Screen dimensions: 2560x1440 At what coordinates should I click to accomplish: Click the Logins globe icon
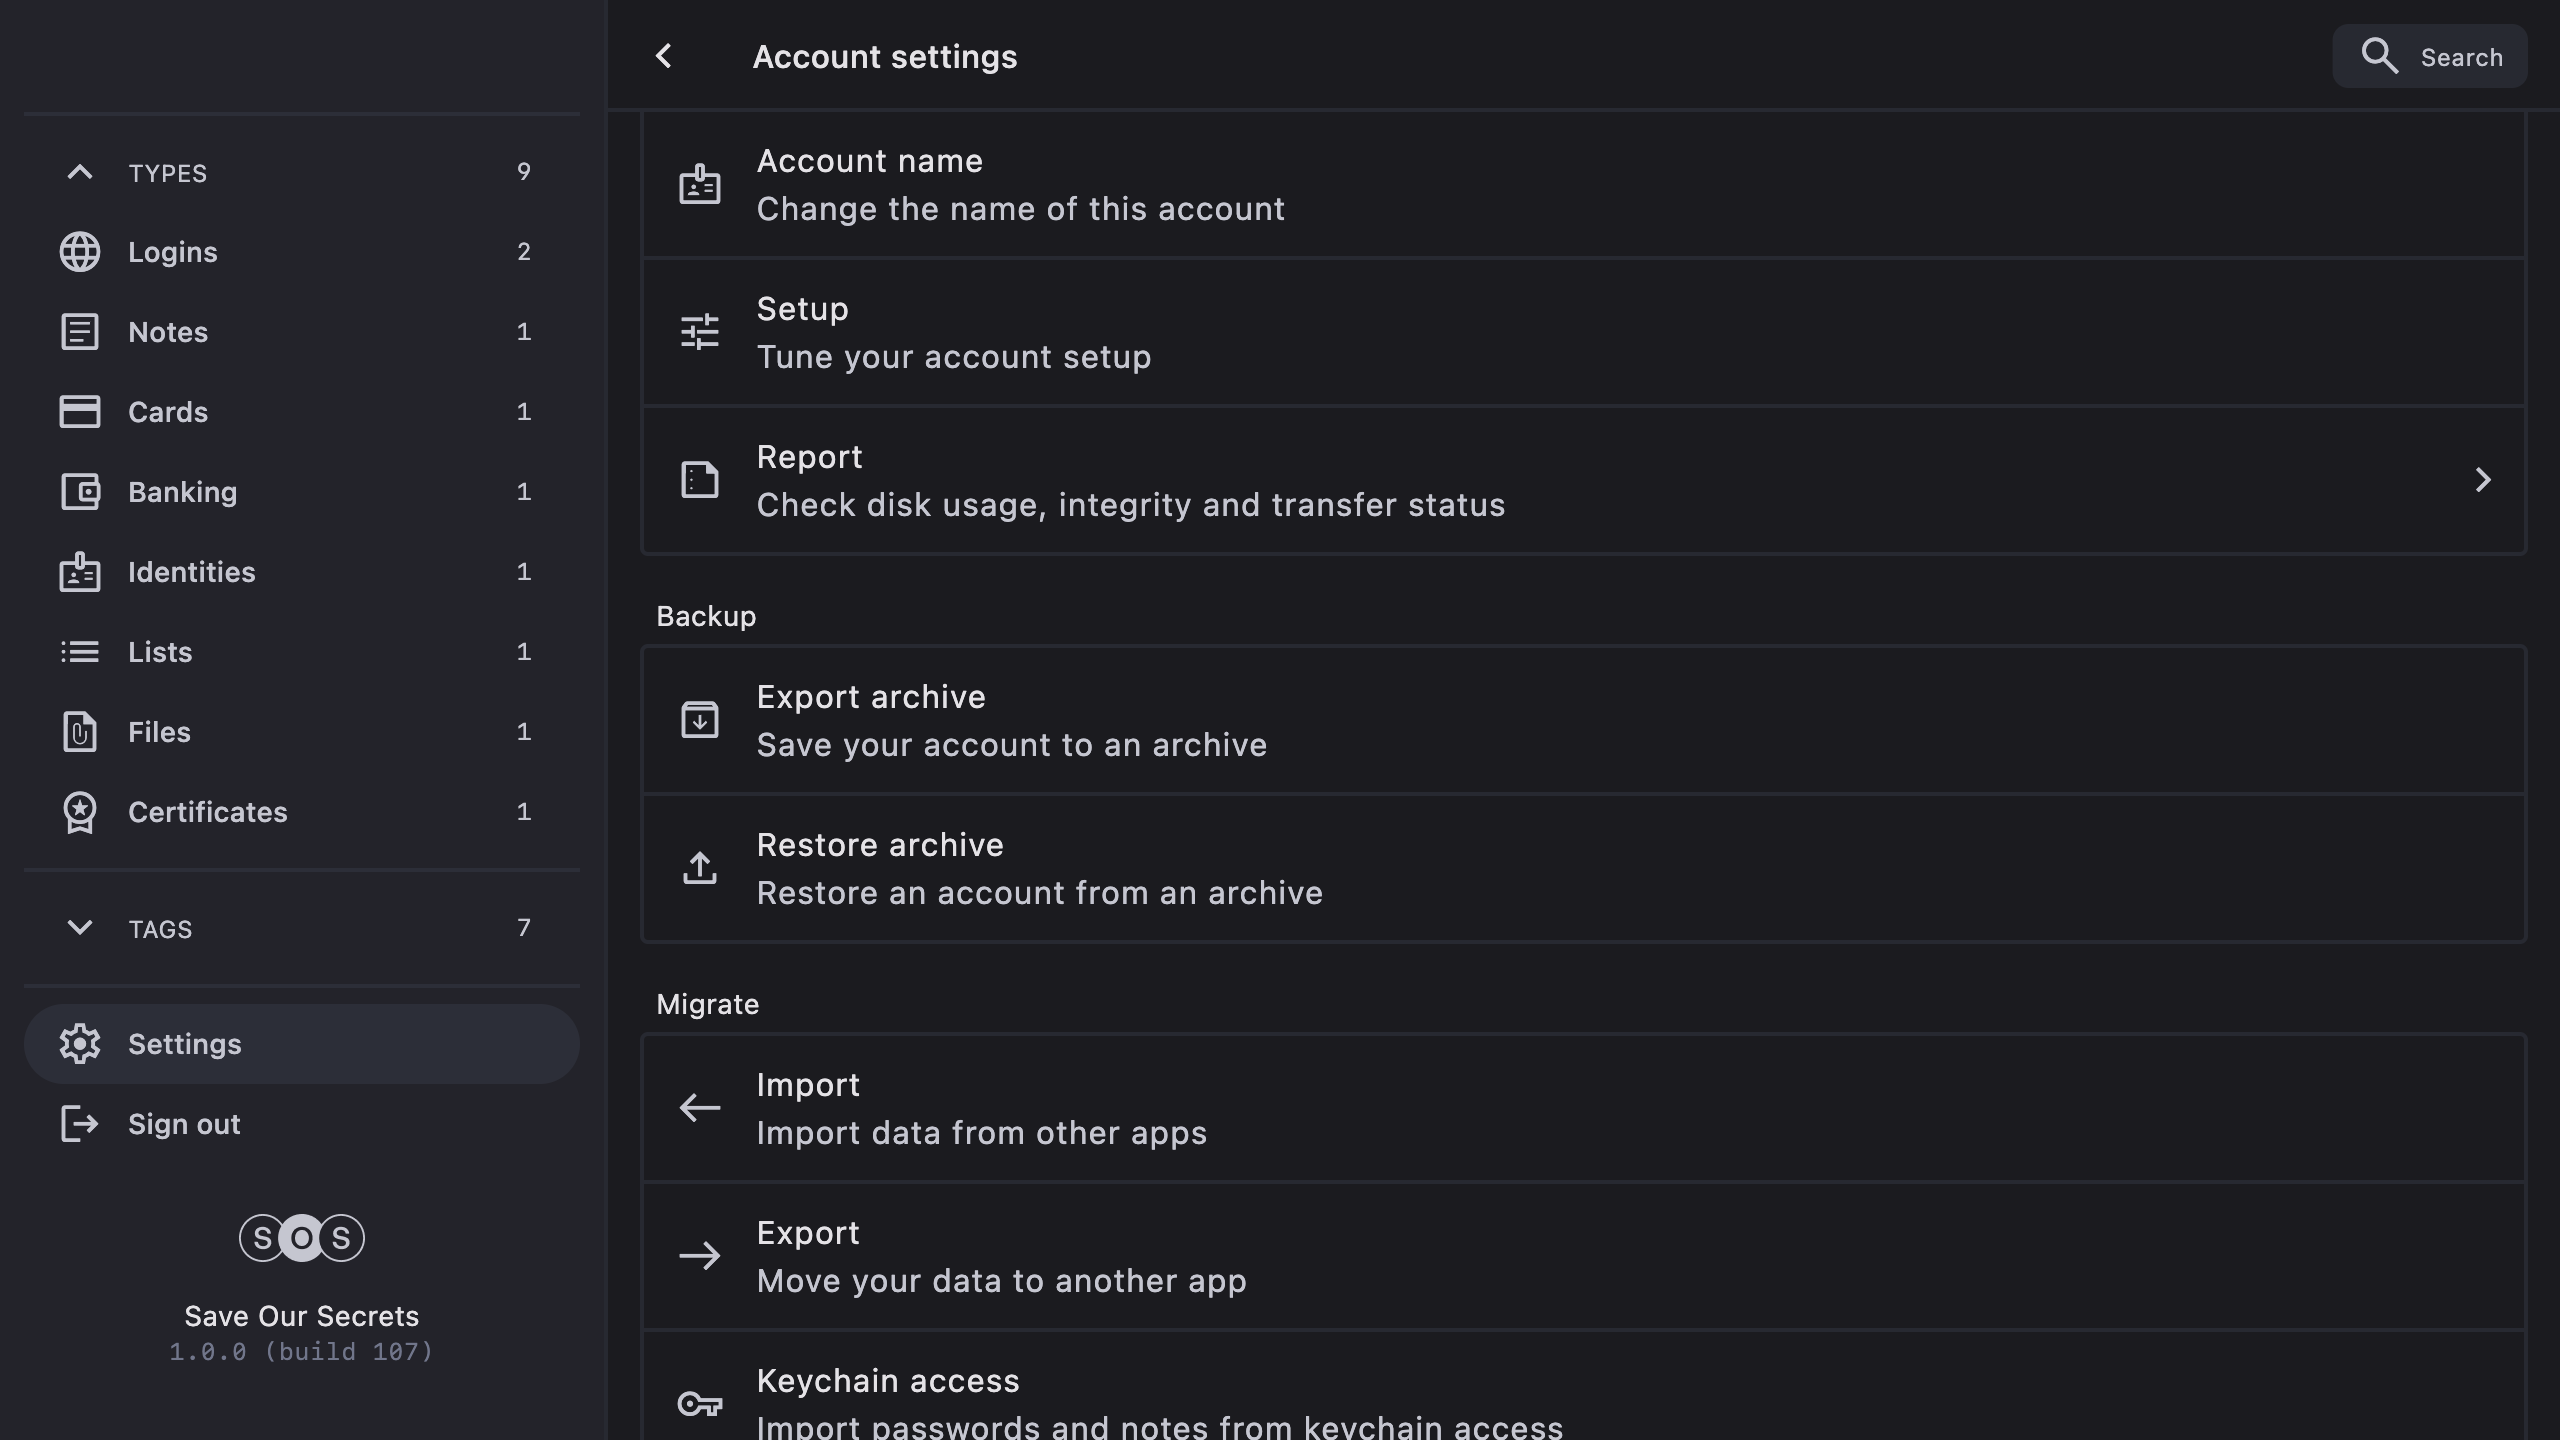[80, 252]
